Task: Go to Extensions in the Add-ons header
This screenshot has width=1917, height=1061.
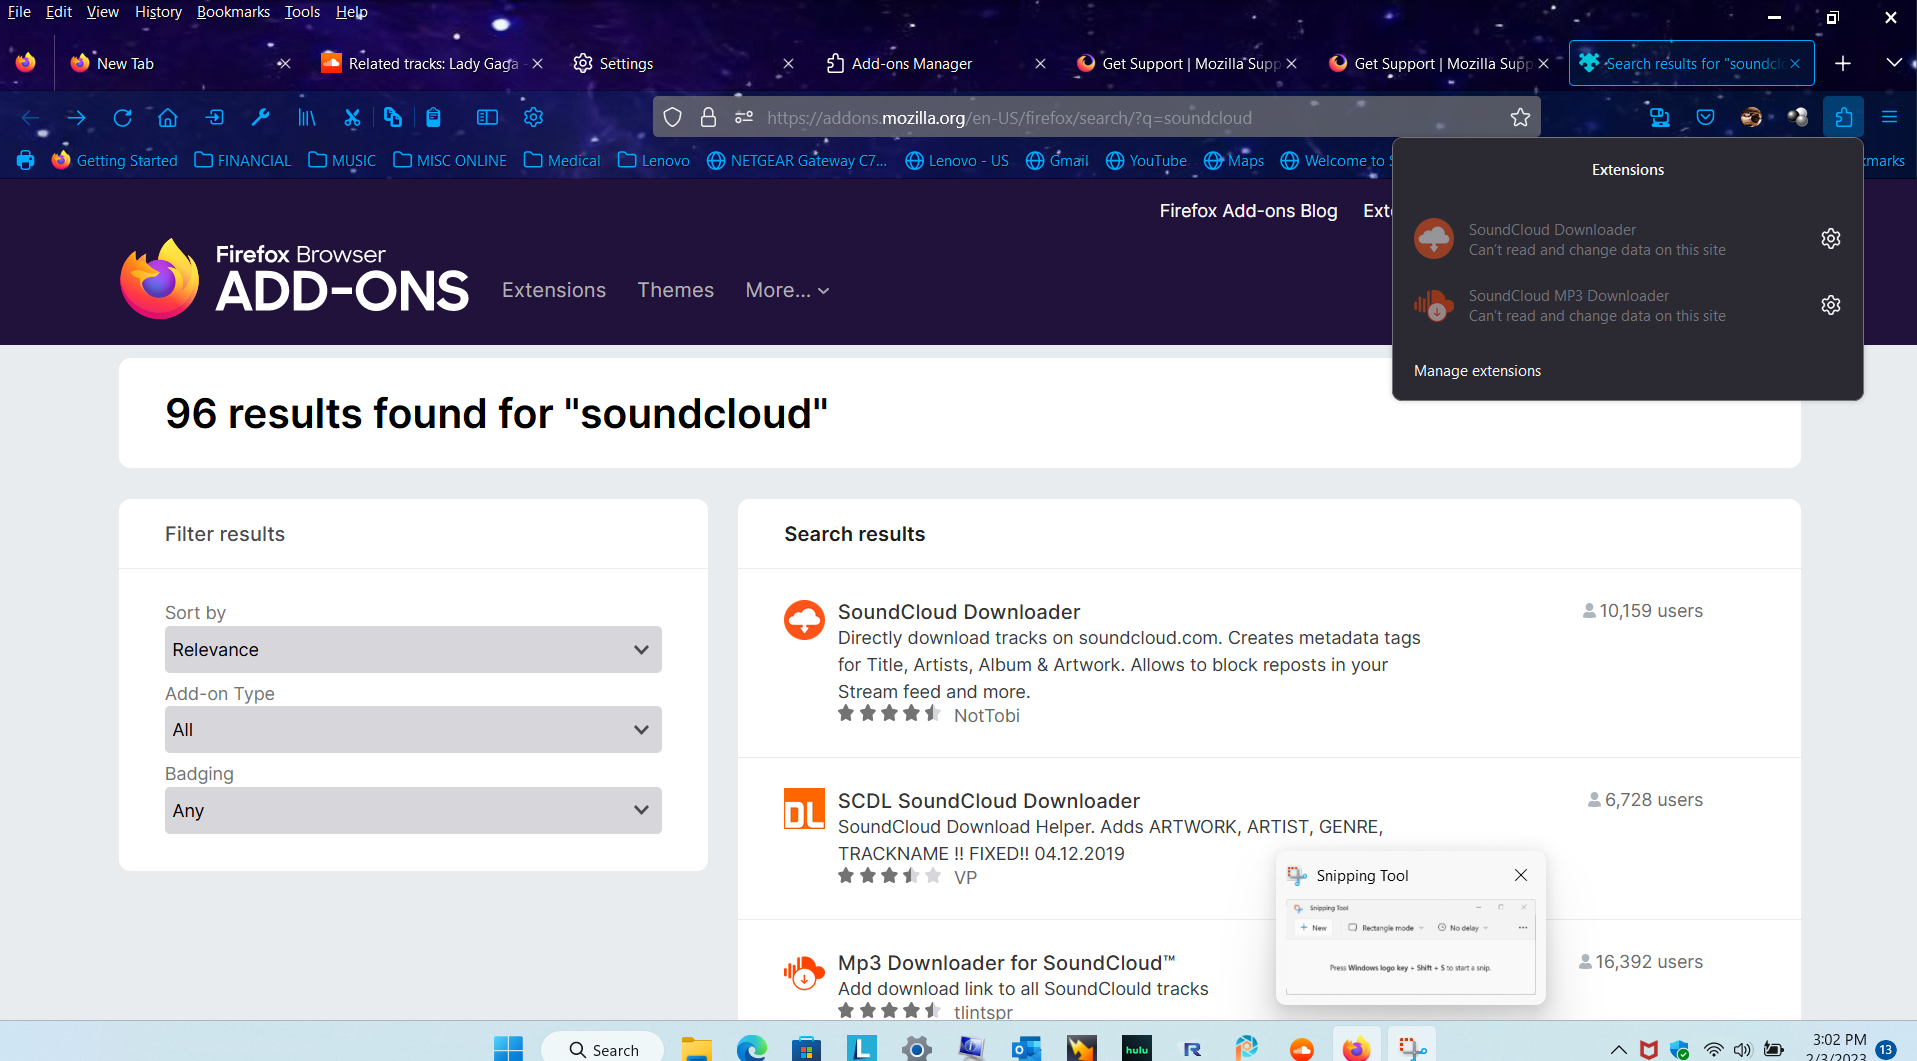Action: pos(554,290)
